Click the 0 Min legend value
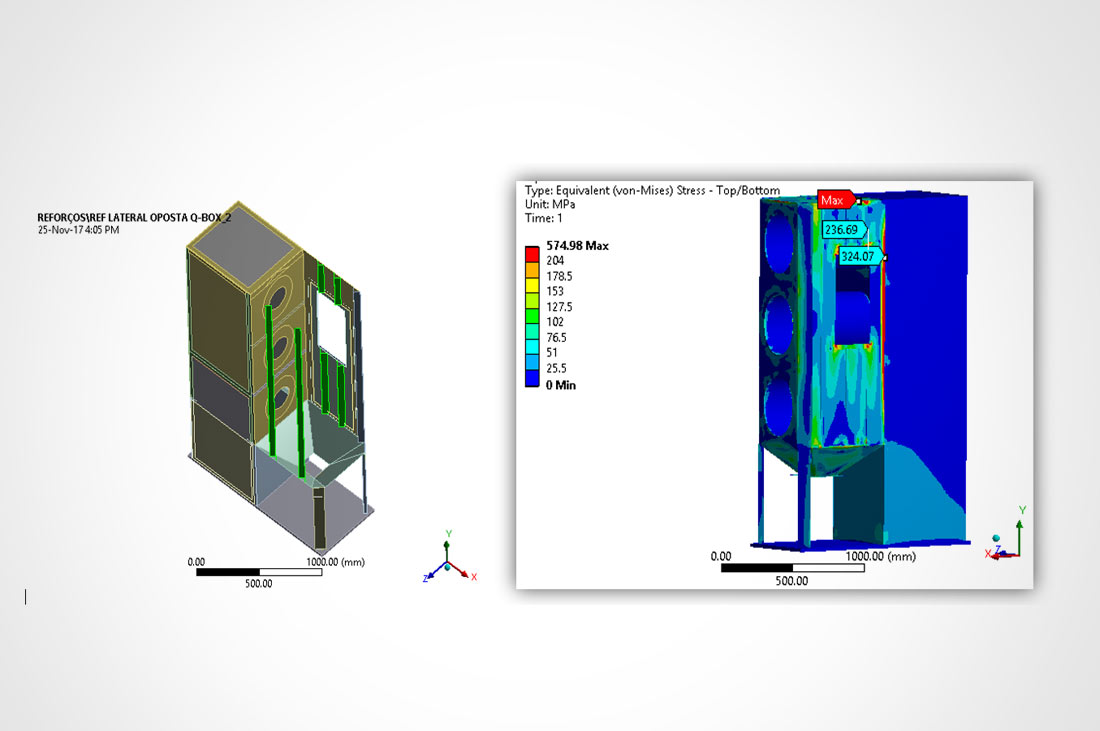Image resolution: width=1100 pixels, height=731 pixels. [x=561, y=385]
